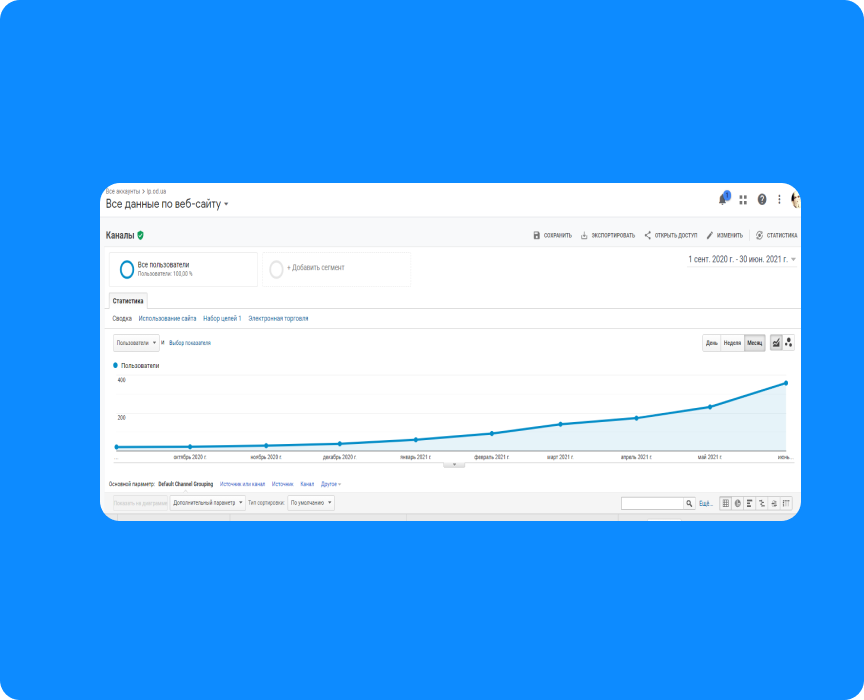Set chart interval to День
Viewport: 864px width, 700px height.
tap(711, 343)
